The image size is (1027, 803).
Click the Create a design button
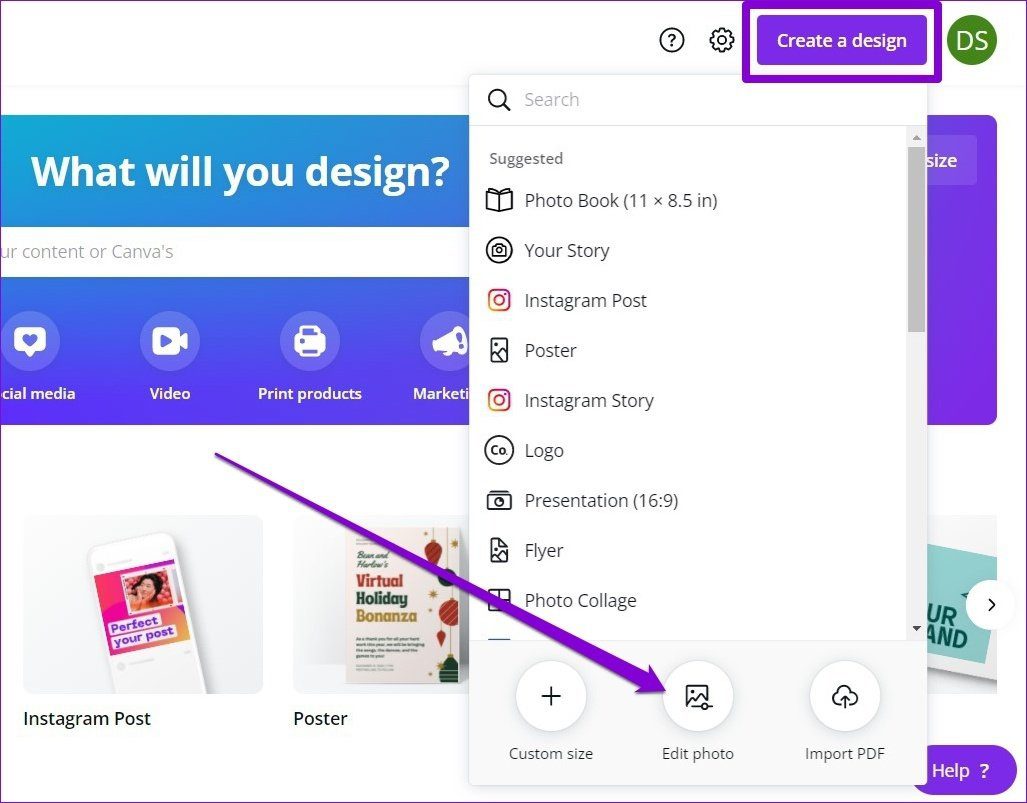pos(842,41)
